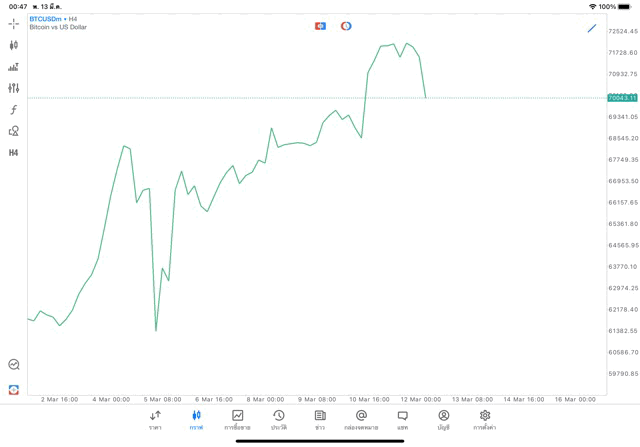Screen dimensions: 640x447
Task: Open the การตั้งค่า settings tab
Action: coord(485,420)
